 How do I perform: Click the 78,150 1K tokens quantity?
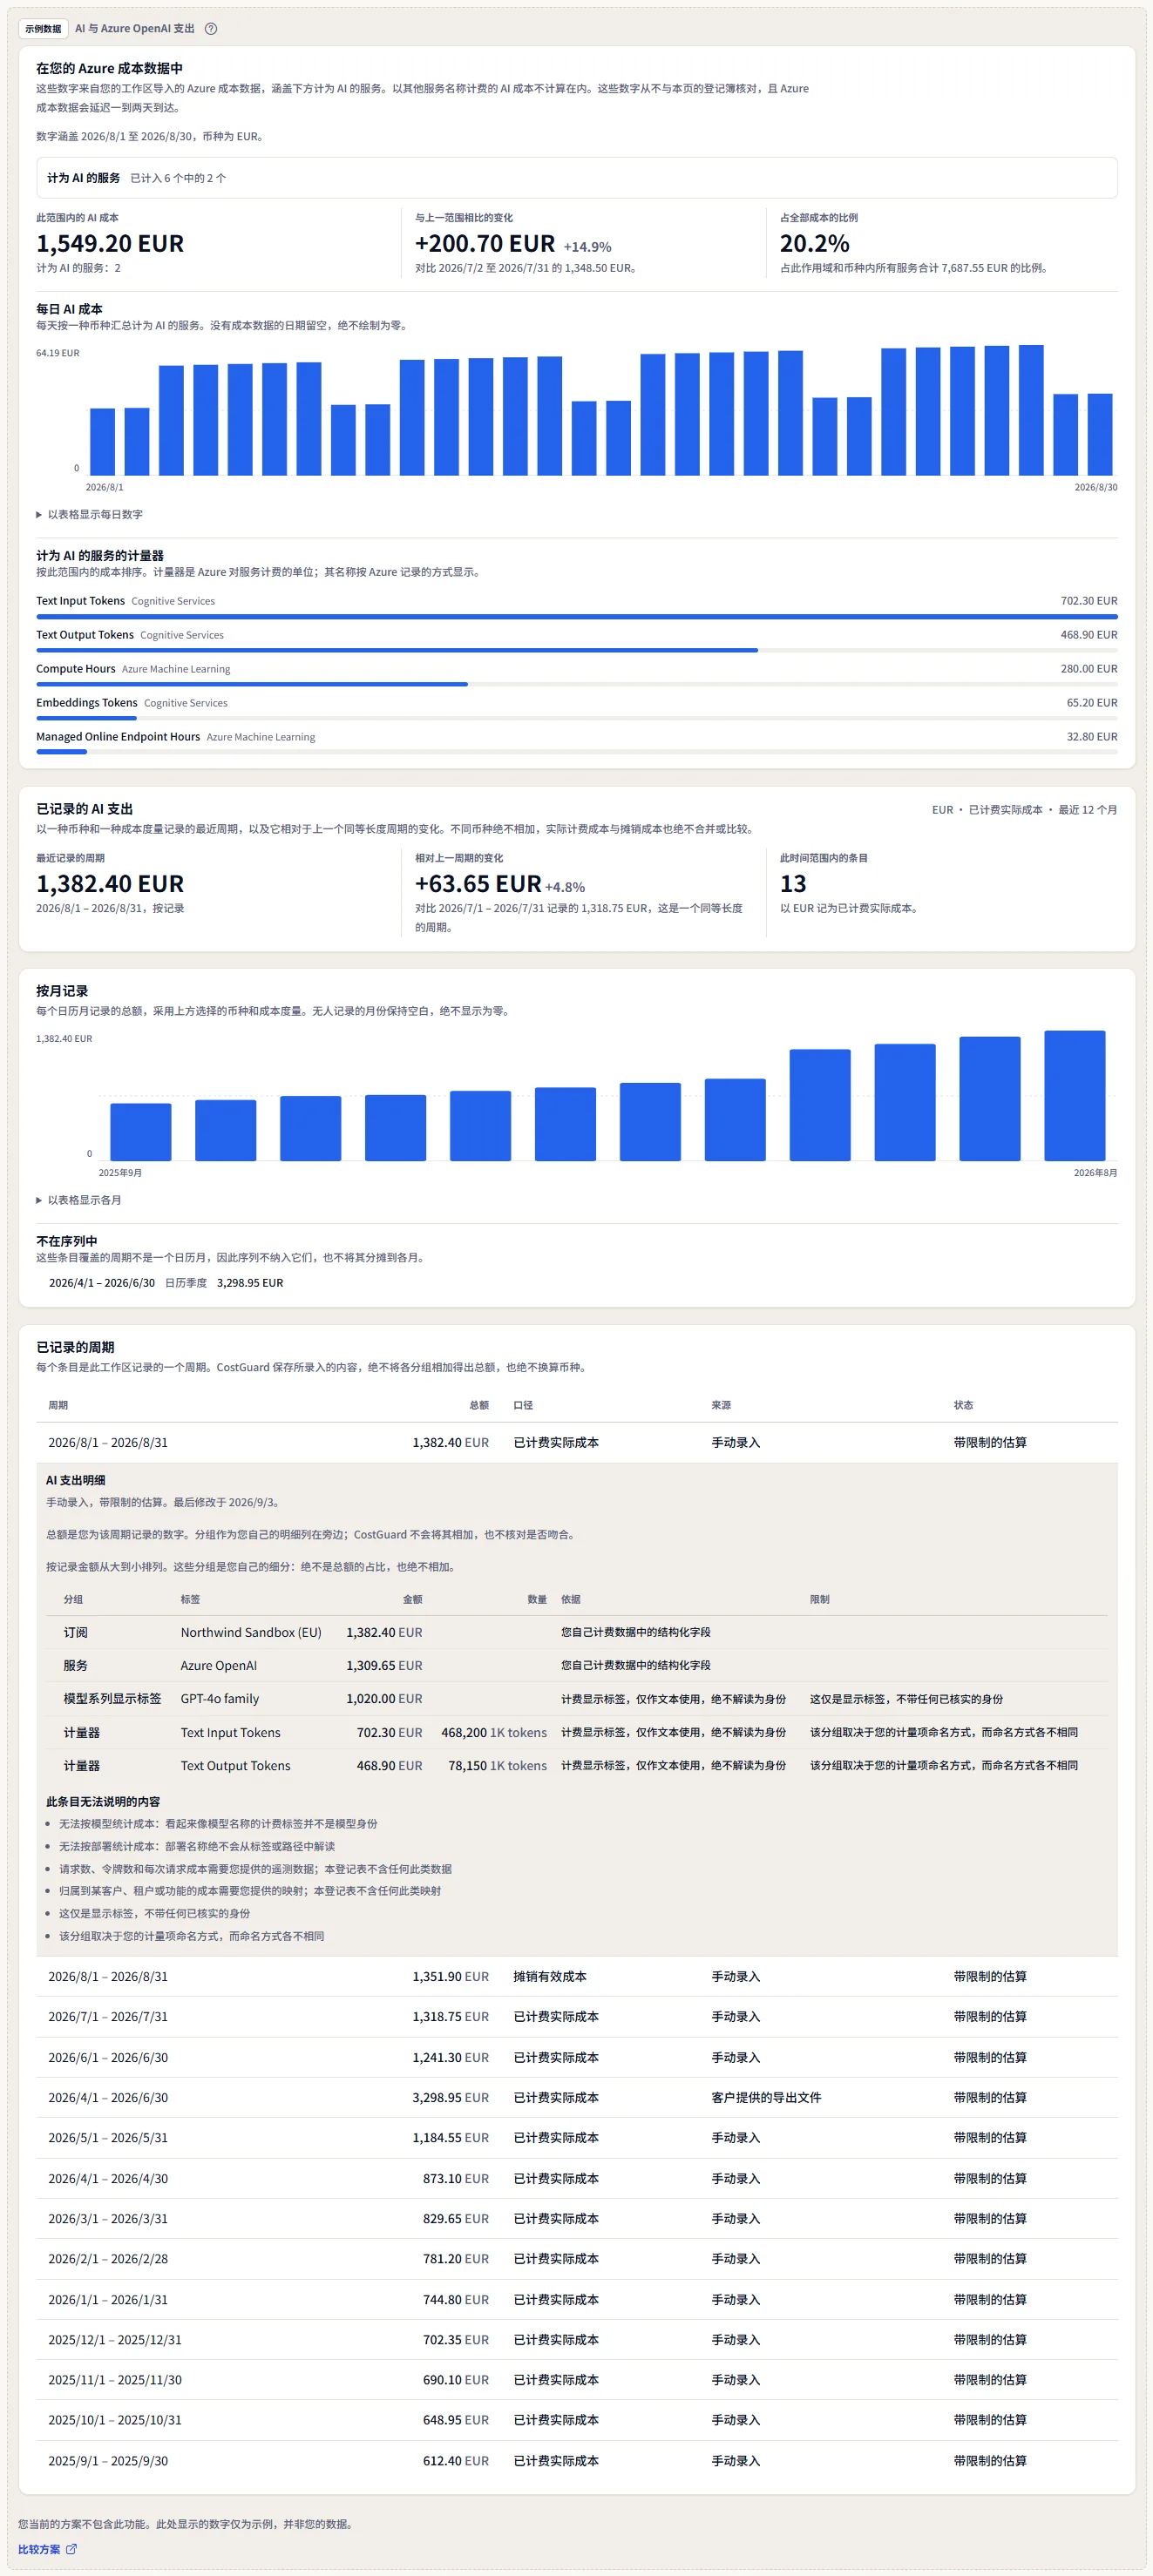[x=497, y=1765]
